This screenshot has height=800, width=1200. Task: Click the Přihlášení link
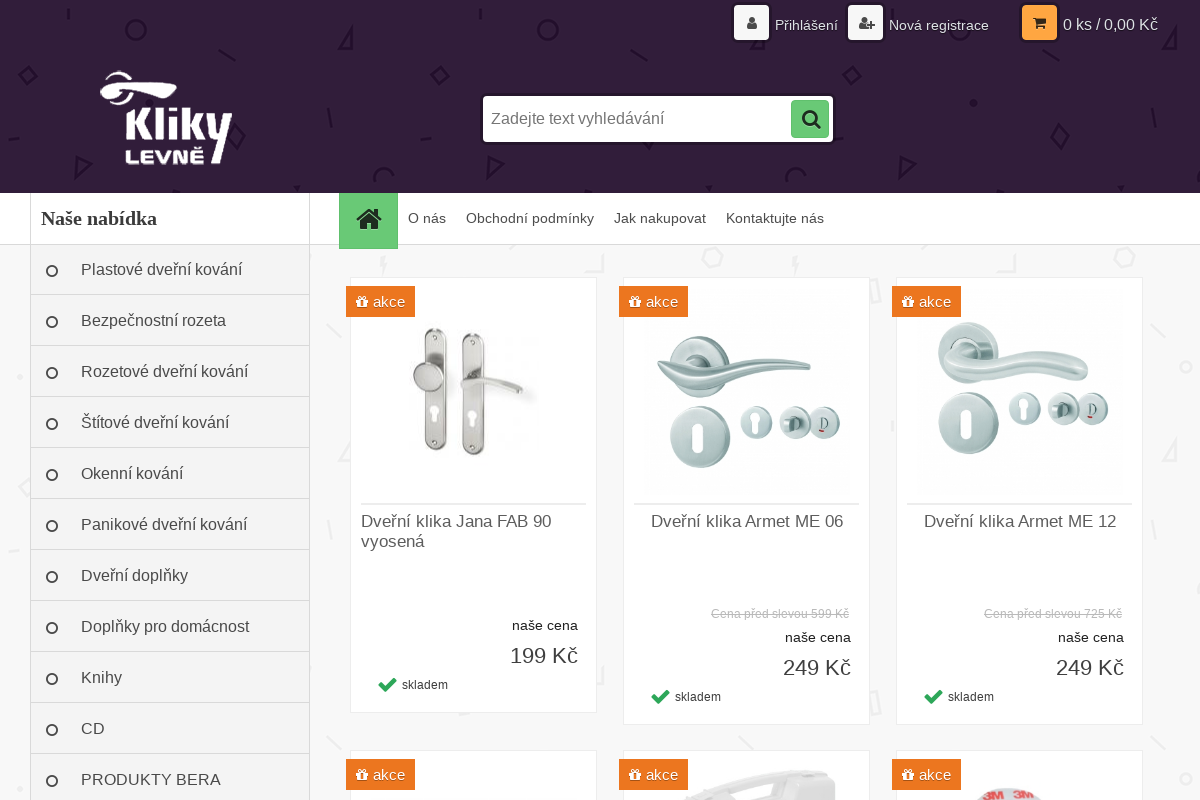(x=806, y=25)
